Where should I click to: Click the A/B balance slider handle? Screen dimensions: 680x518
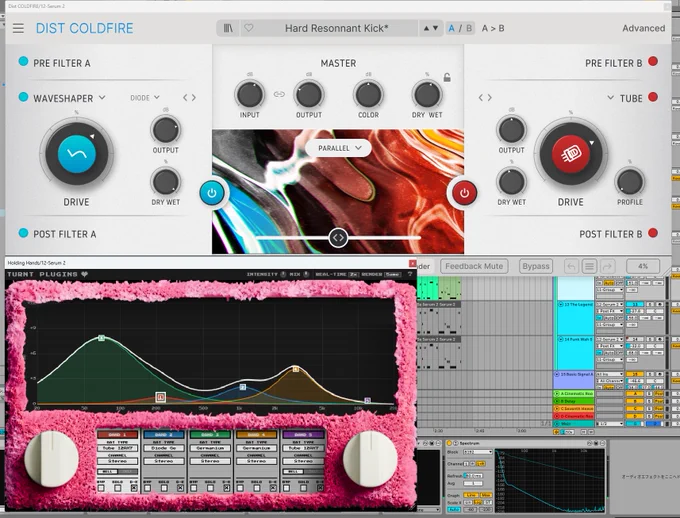coord(338,238)
